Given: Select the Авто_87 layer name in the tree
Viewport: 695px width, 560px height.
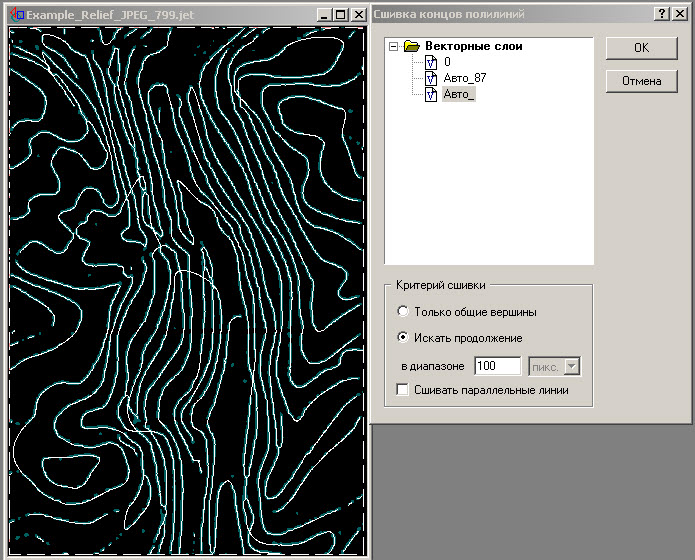Looking at the screenshot, I should point(464,79).
